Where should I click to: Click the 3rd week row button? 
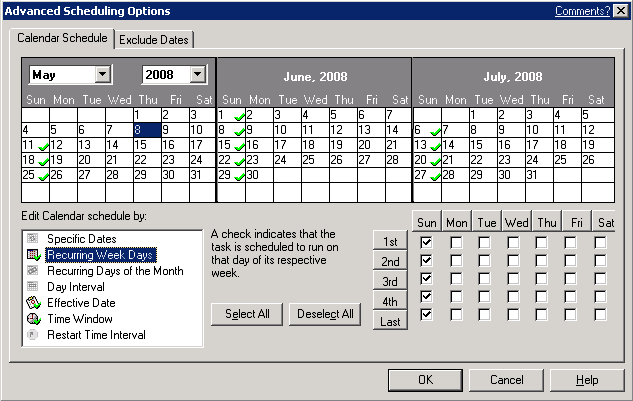[x=390, y=281]
